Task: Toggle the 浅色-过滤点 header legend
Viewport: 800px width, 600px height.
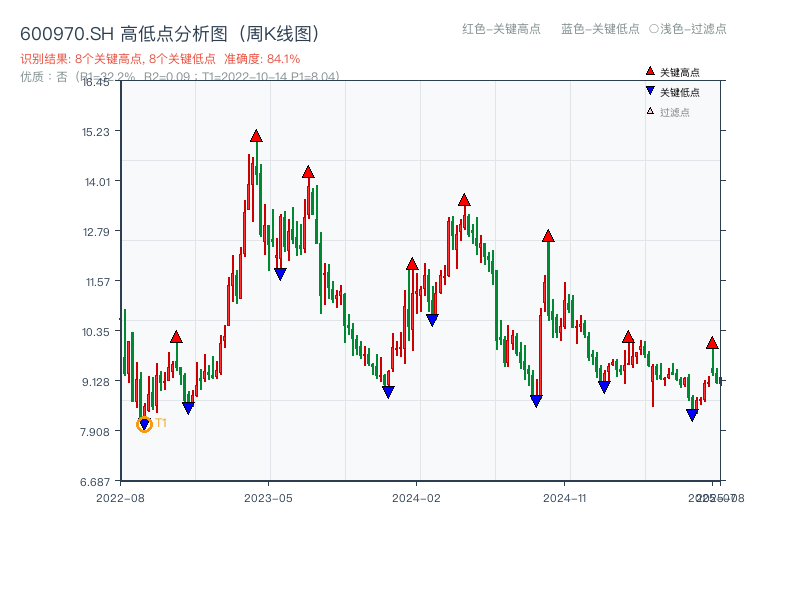Action: coord(688,30)
